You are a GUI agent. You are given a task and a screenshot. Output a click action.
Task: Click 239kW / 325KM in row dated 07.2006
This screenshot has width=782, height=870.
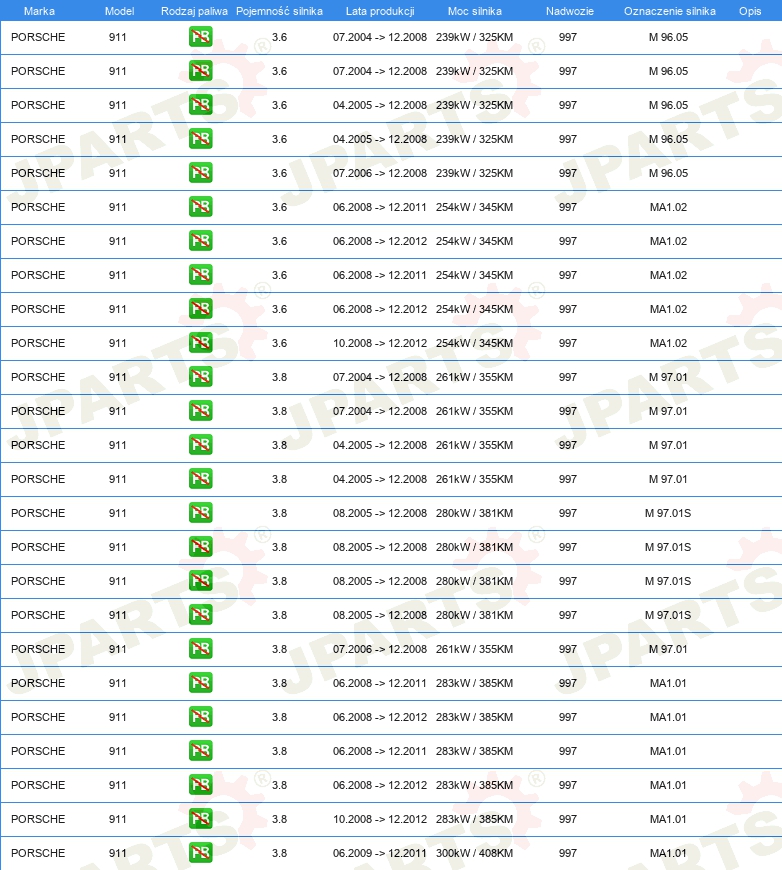point(474,173)
